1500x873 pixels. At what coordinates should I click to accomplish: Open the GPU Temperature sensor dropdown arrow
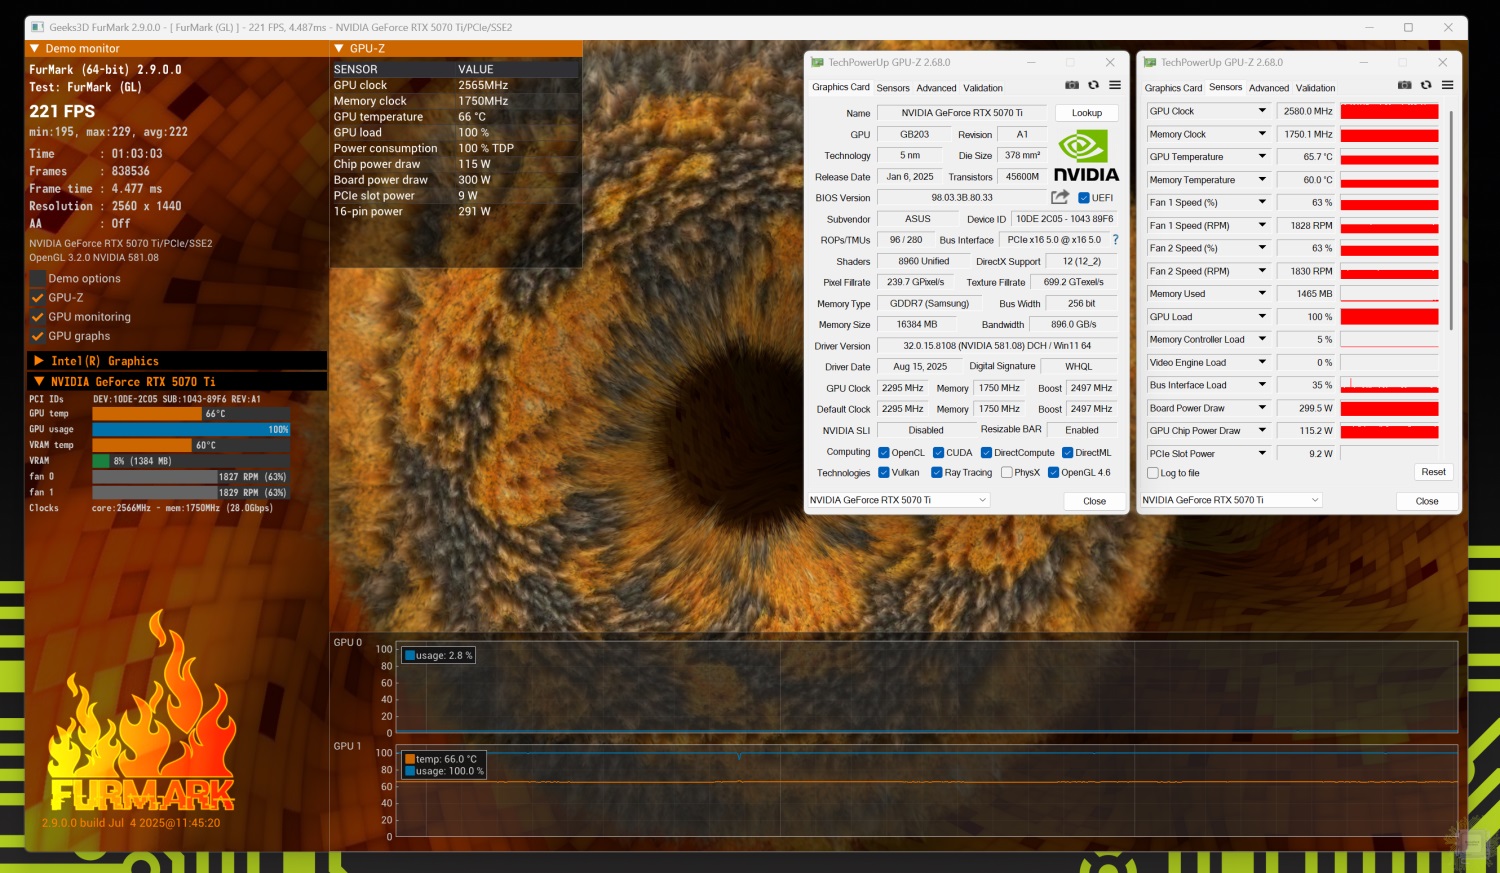point(1262,157)
